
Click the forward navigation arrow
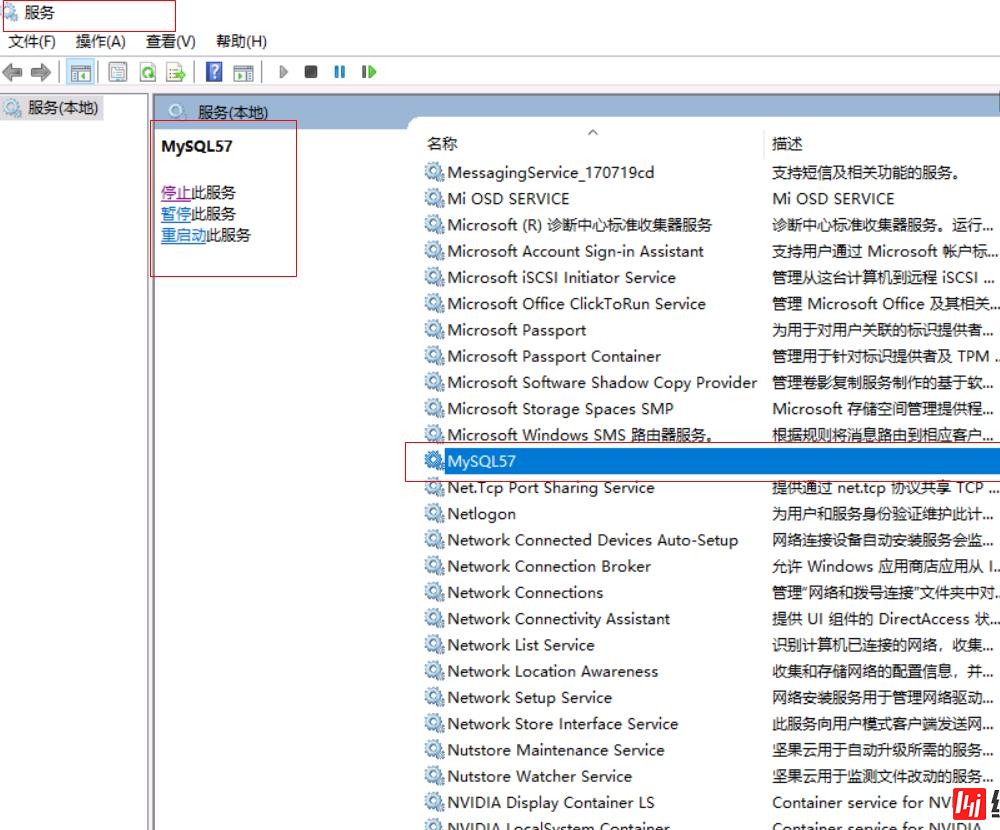40,71
